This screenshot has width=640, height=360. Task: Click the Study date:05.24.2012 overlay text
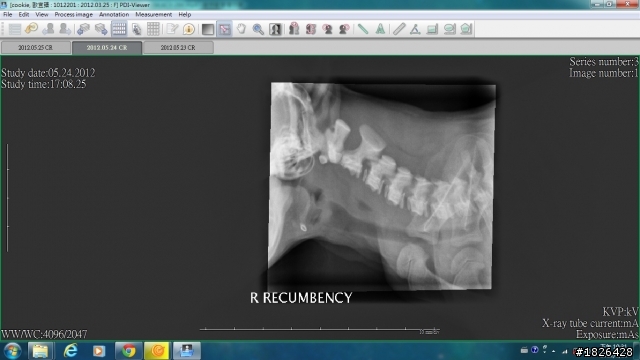click(48, 73)
